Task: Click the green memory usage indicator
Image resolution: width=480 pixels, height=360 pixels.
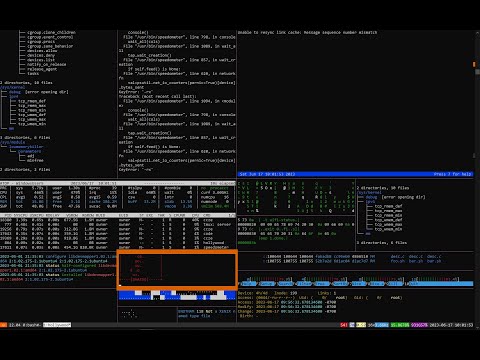Action: click(x=399, y=325)
